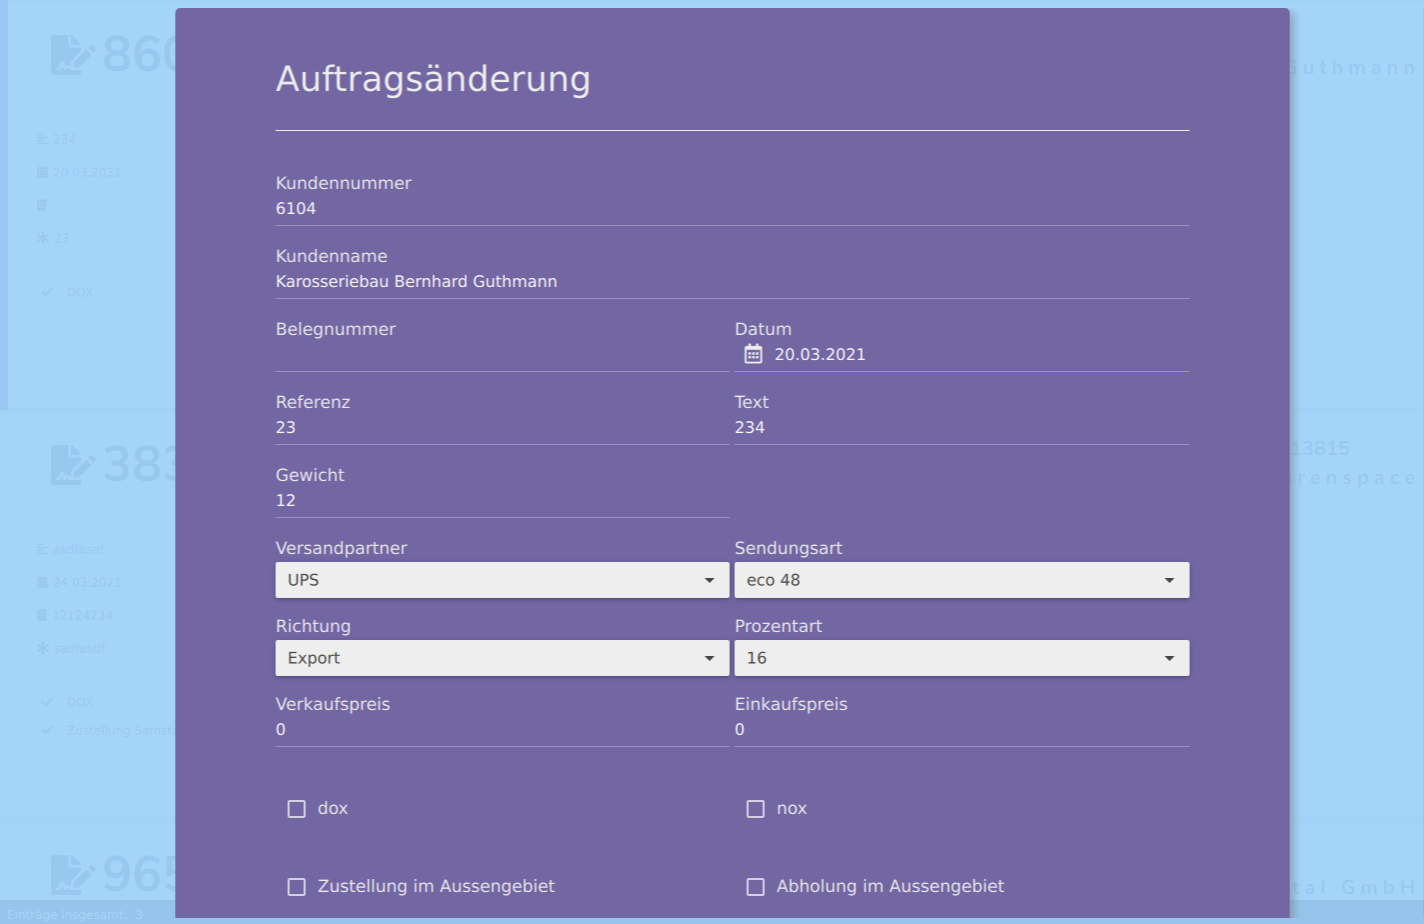The width and height of the screenshot is (1424, 924).
Task: Click the Einkaufspreis input field
Action: point(961,730)
